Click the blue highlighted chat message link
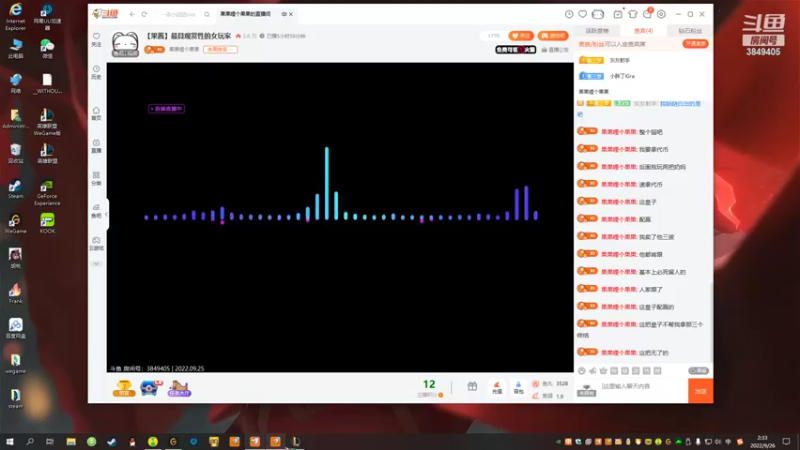800x450 pixels. [680, 104]
